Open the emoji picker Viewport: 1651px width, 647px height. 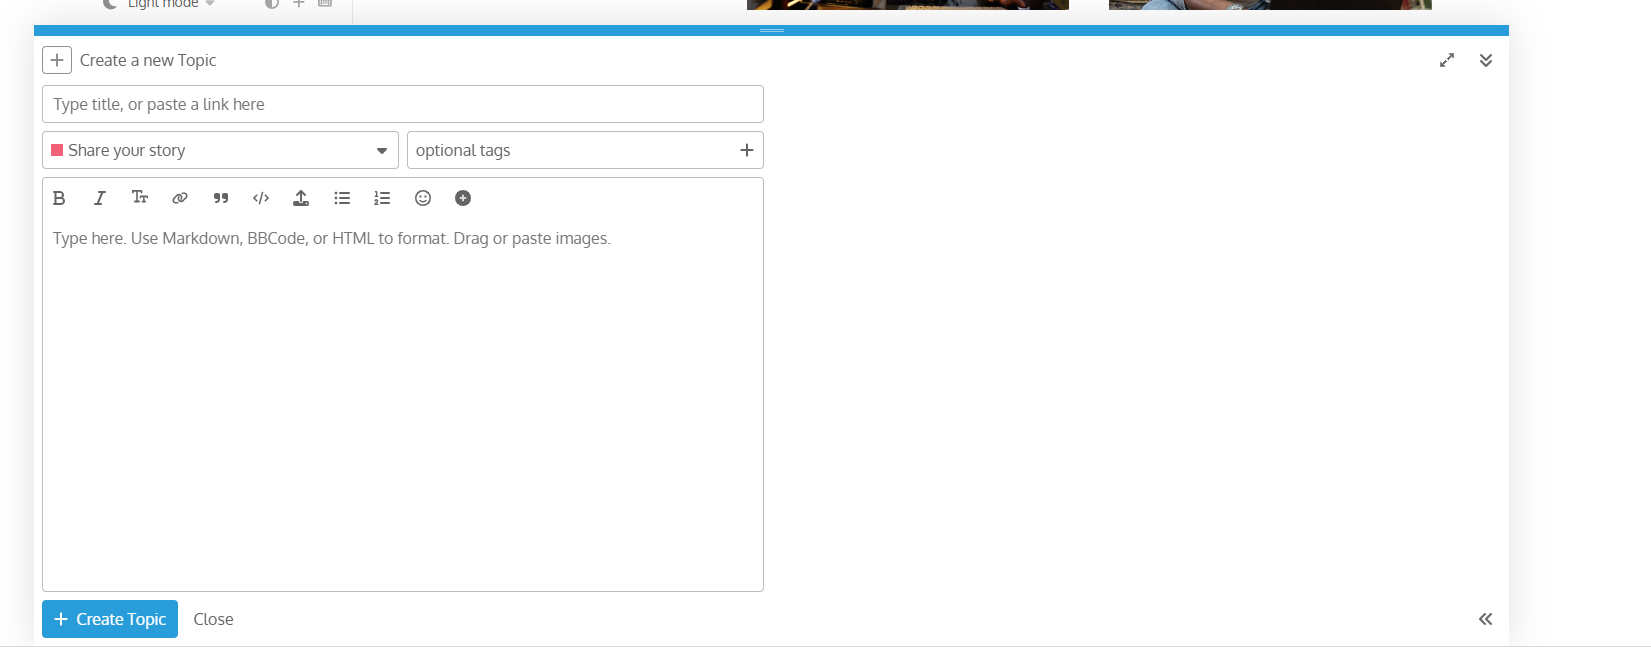423,198
